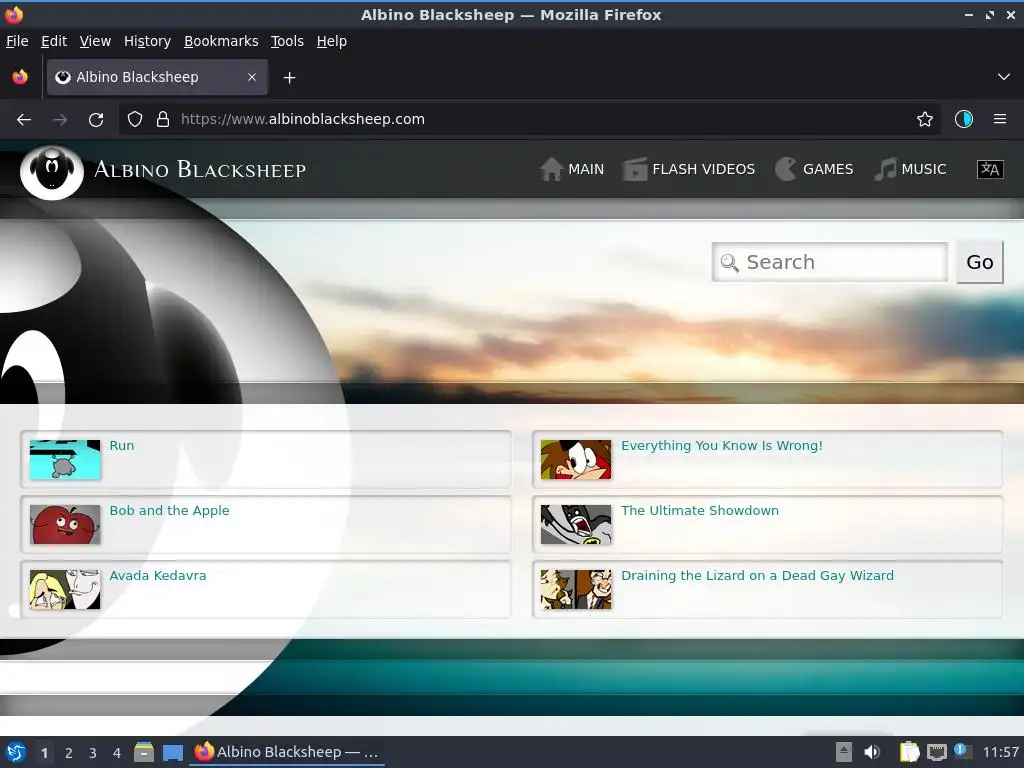This screenshot has width=1024, height=768.
Task: Open a new tab with plus button
Action: click(x=289, y=78)
